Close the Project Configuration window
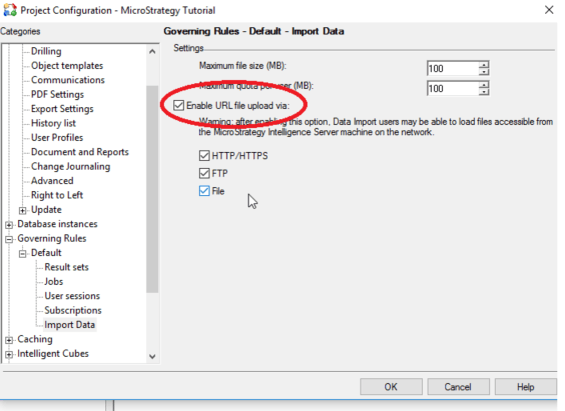Viewport: 565px width, 411px height. point(549,10)
